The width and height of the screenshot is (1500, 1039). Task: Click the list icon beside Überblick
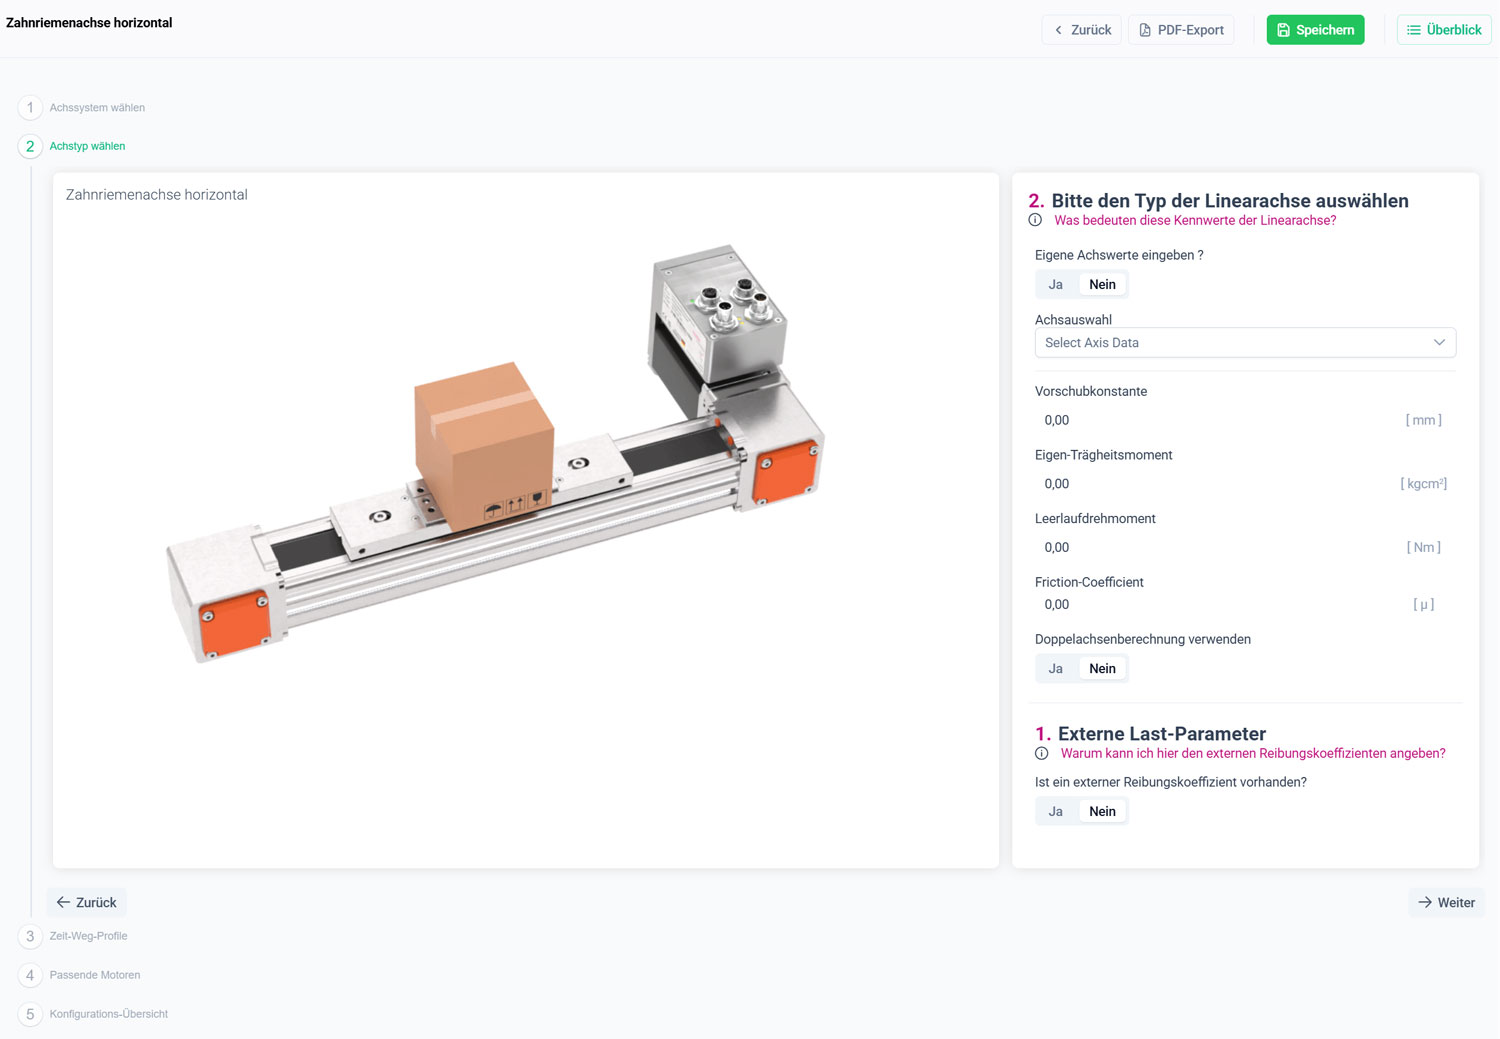(x=1413, y=30)
